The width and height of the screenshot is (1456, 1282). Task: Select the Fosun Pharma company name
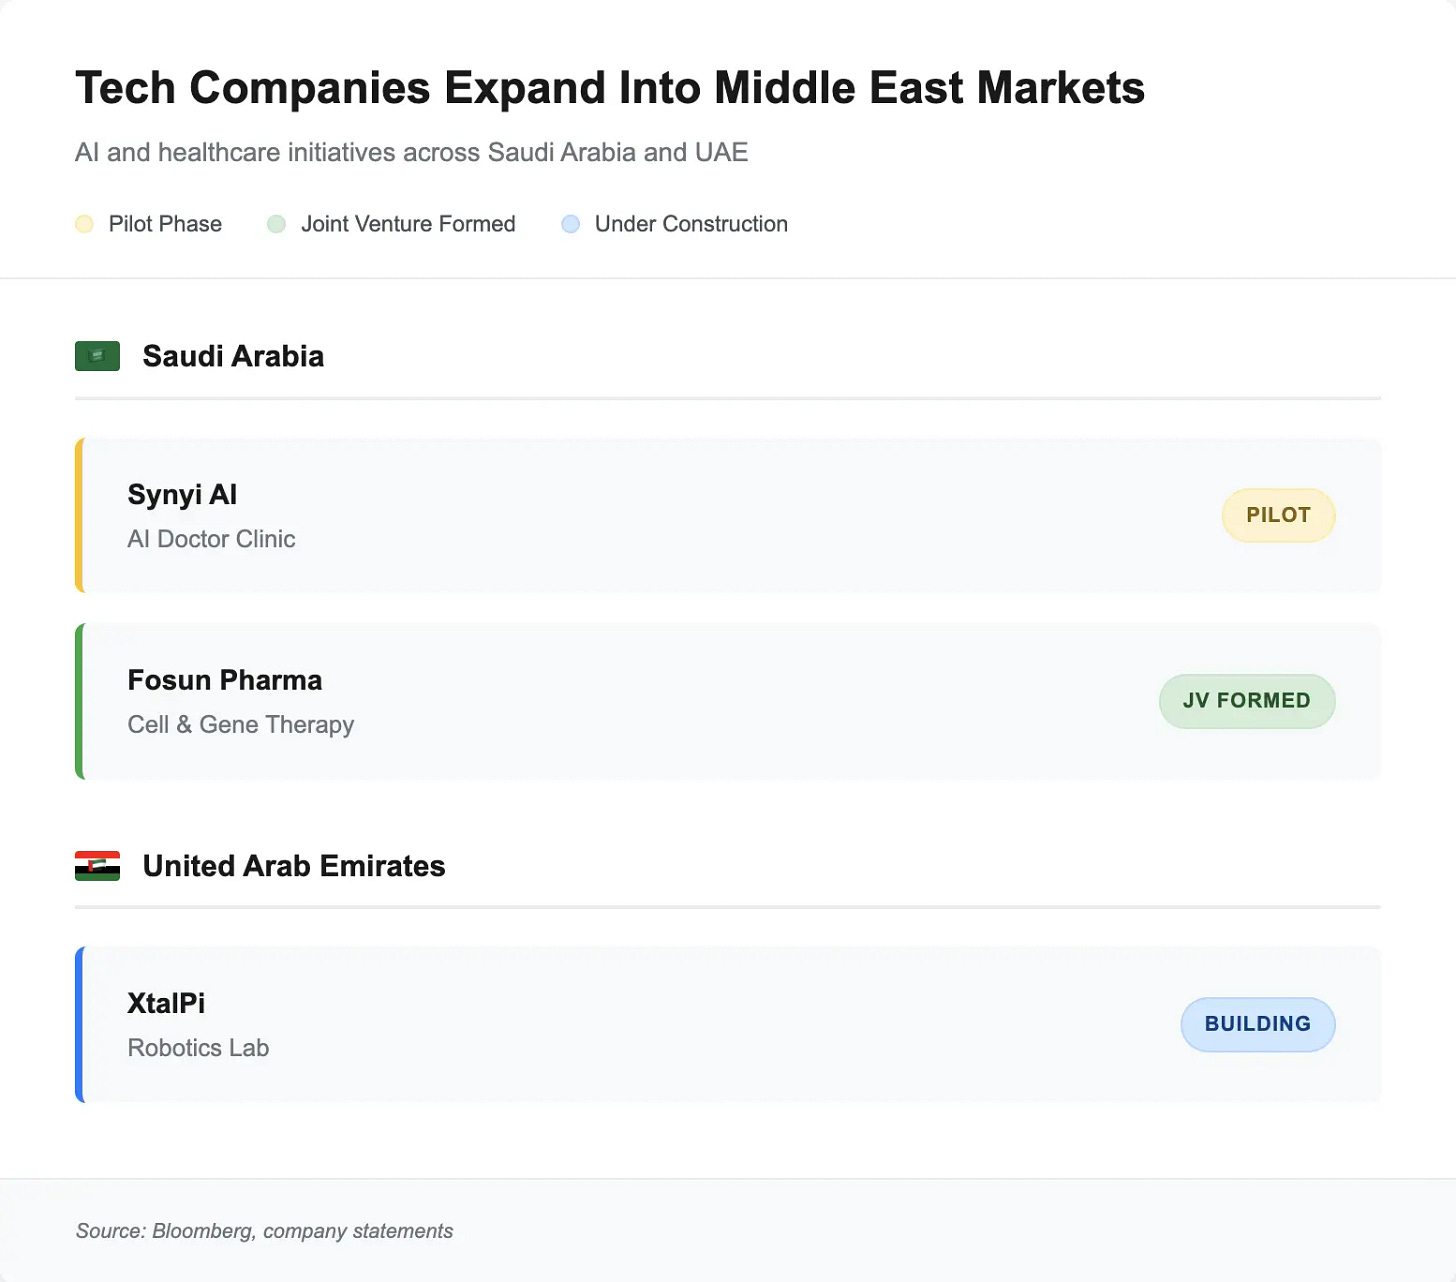pos(225,681)
